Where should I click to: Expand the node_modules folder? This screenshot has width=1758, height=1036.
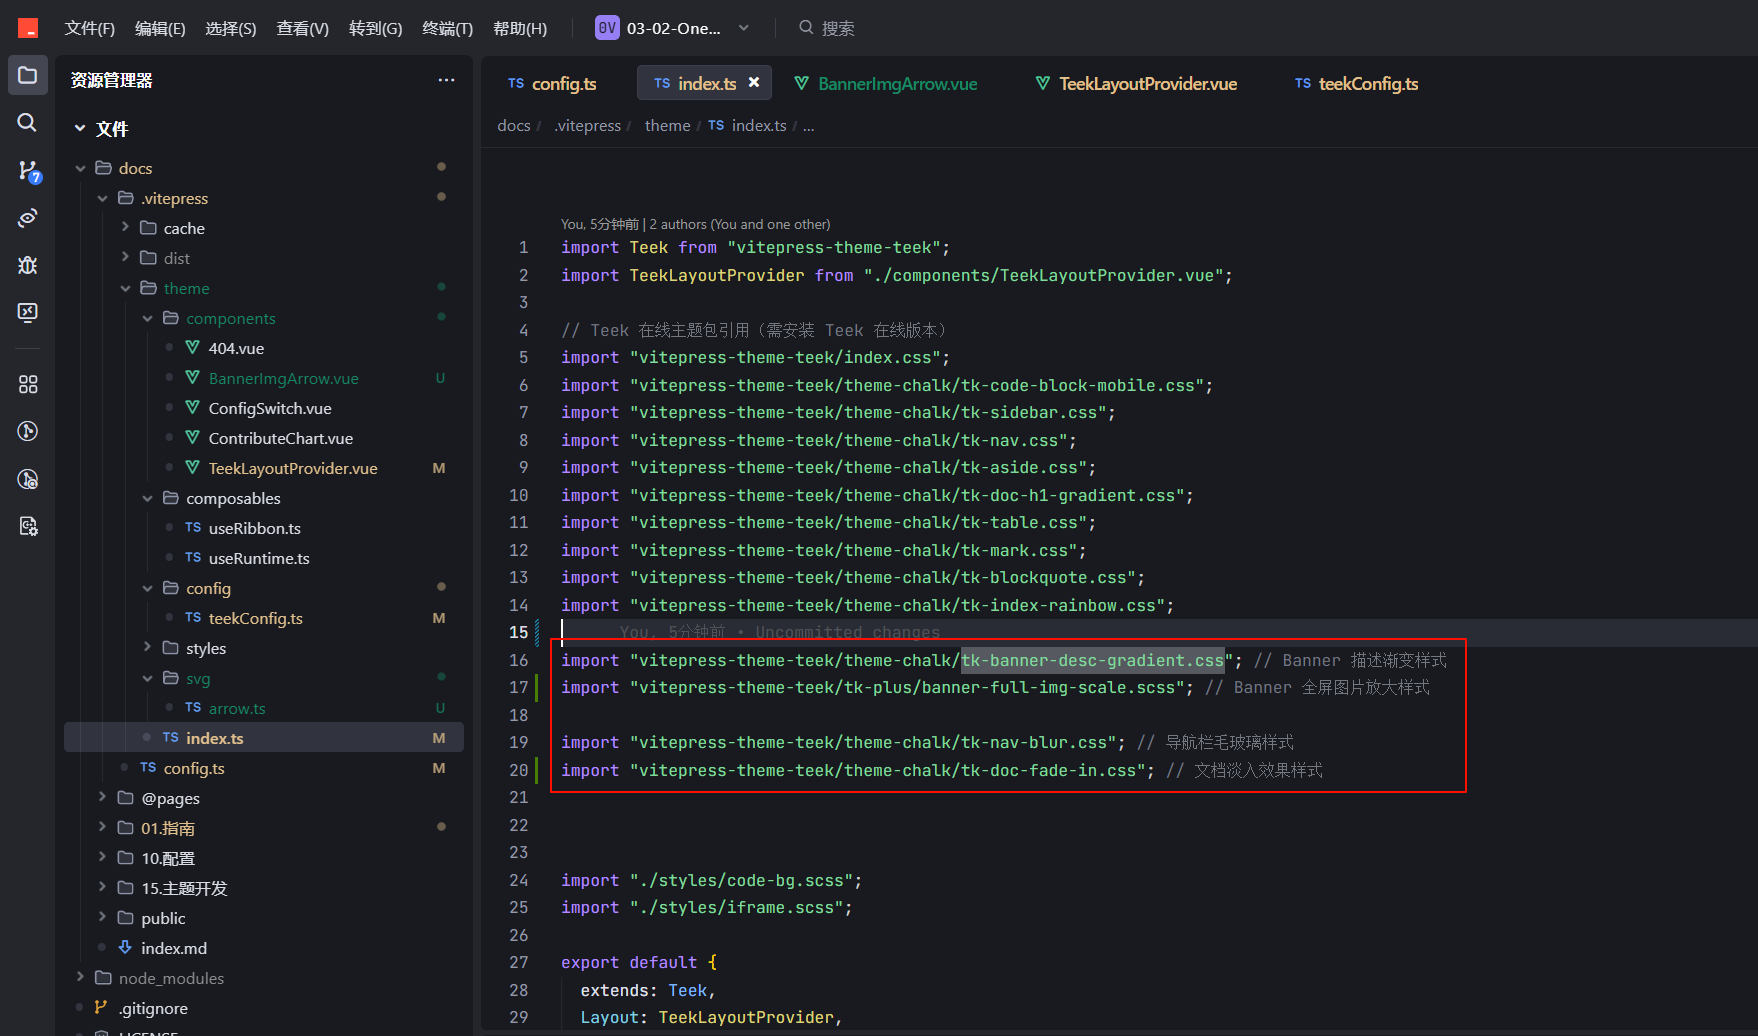click(x=80, y=978)
